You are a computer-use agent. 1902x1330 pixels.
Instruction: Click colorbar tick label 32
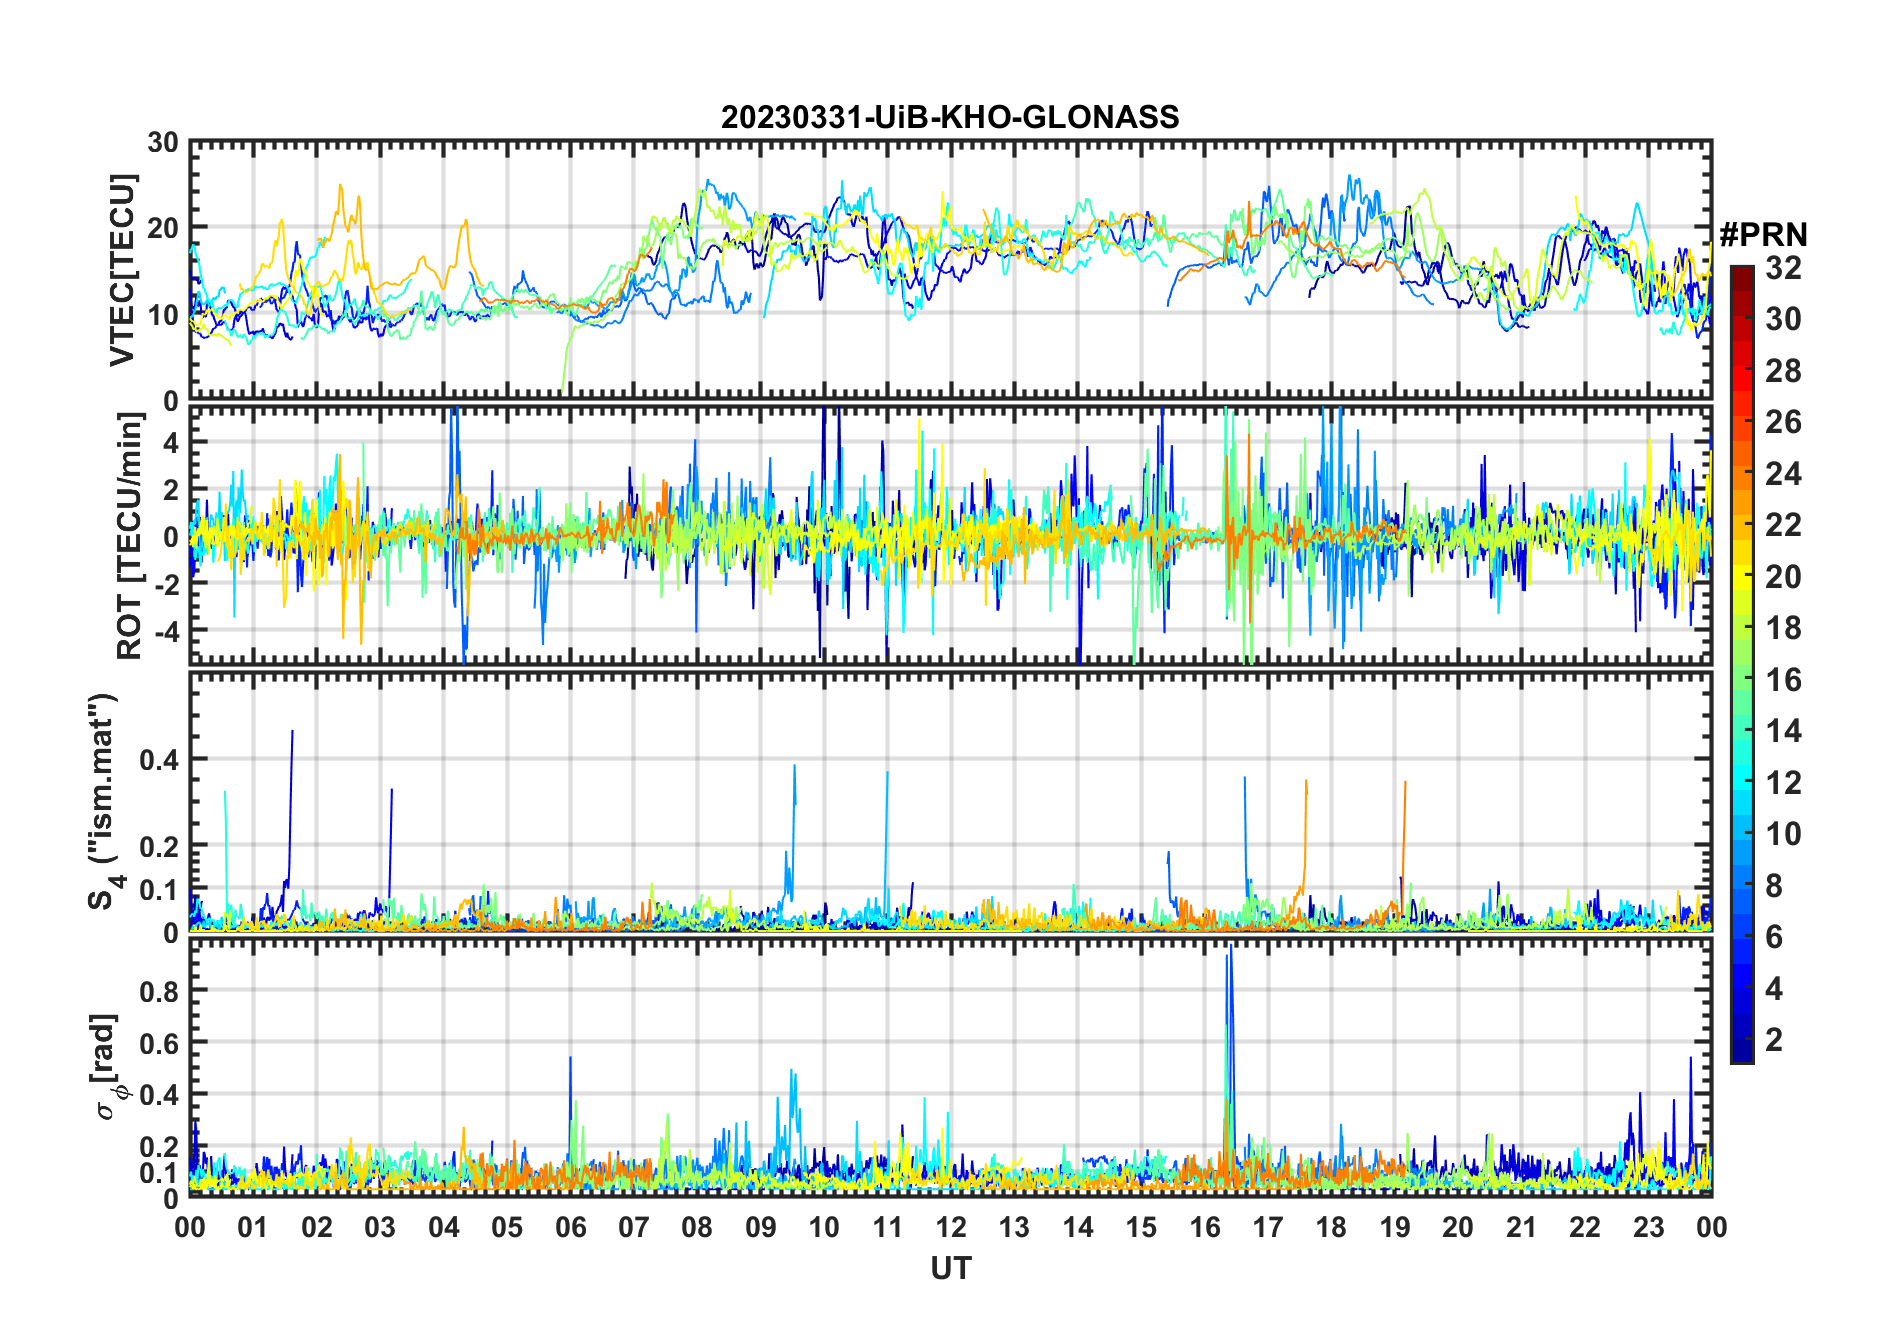coord(1783,268)
